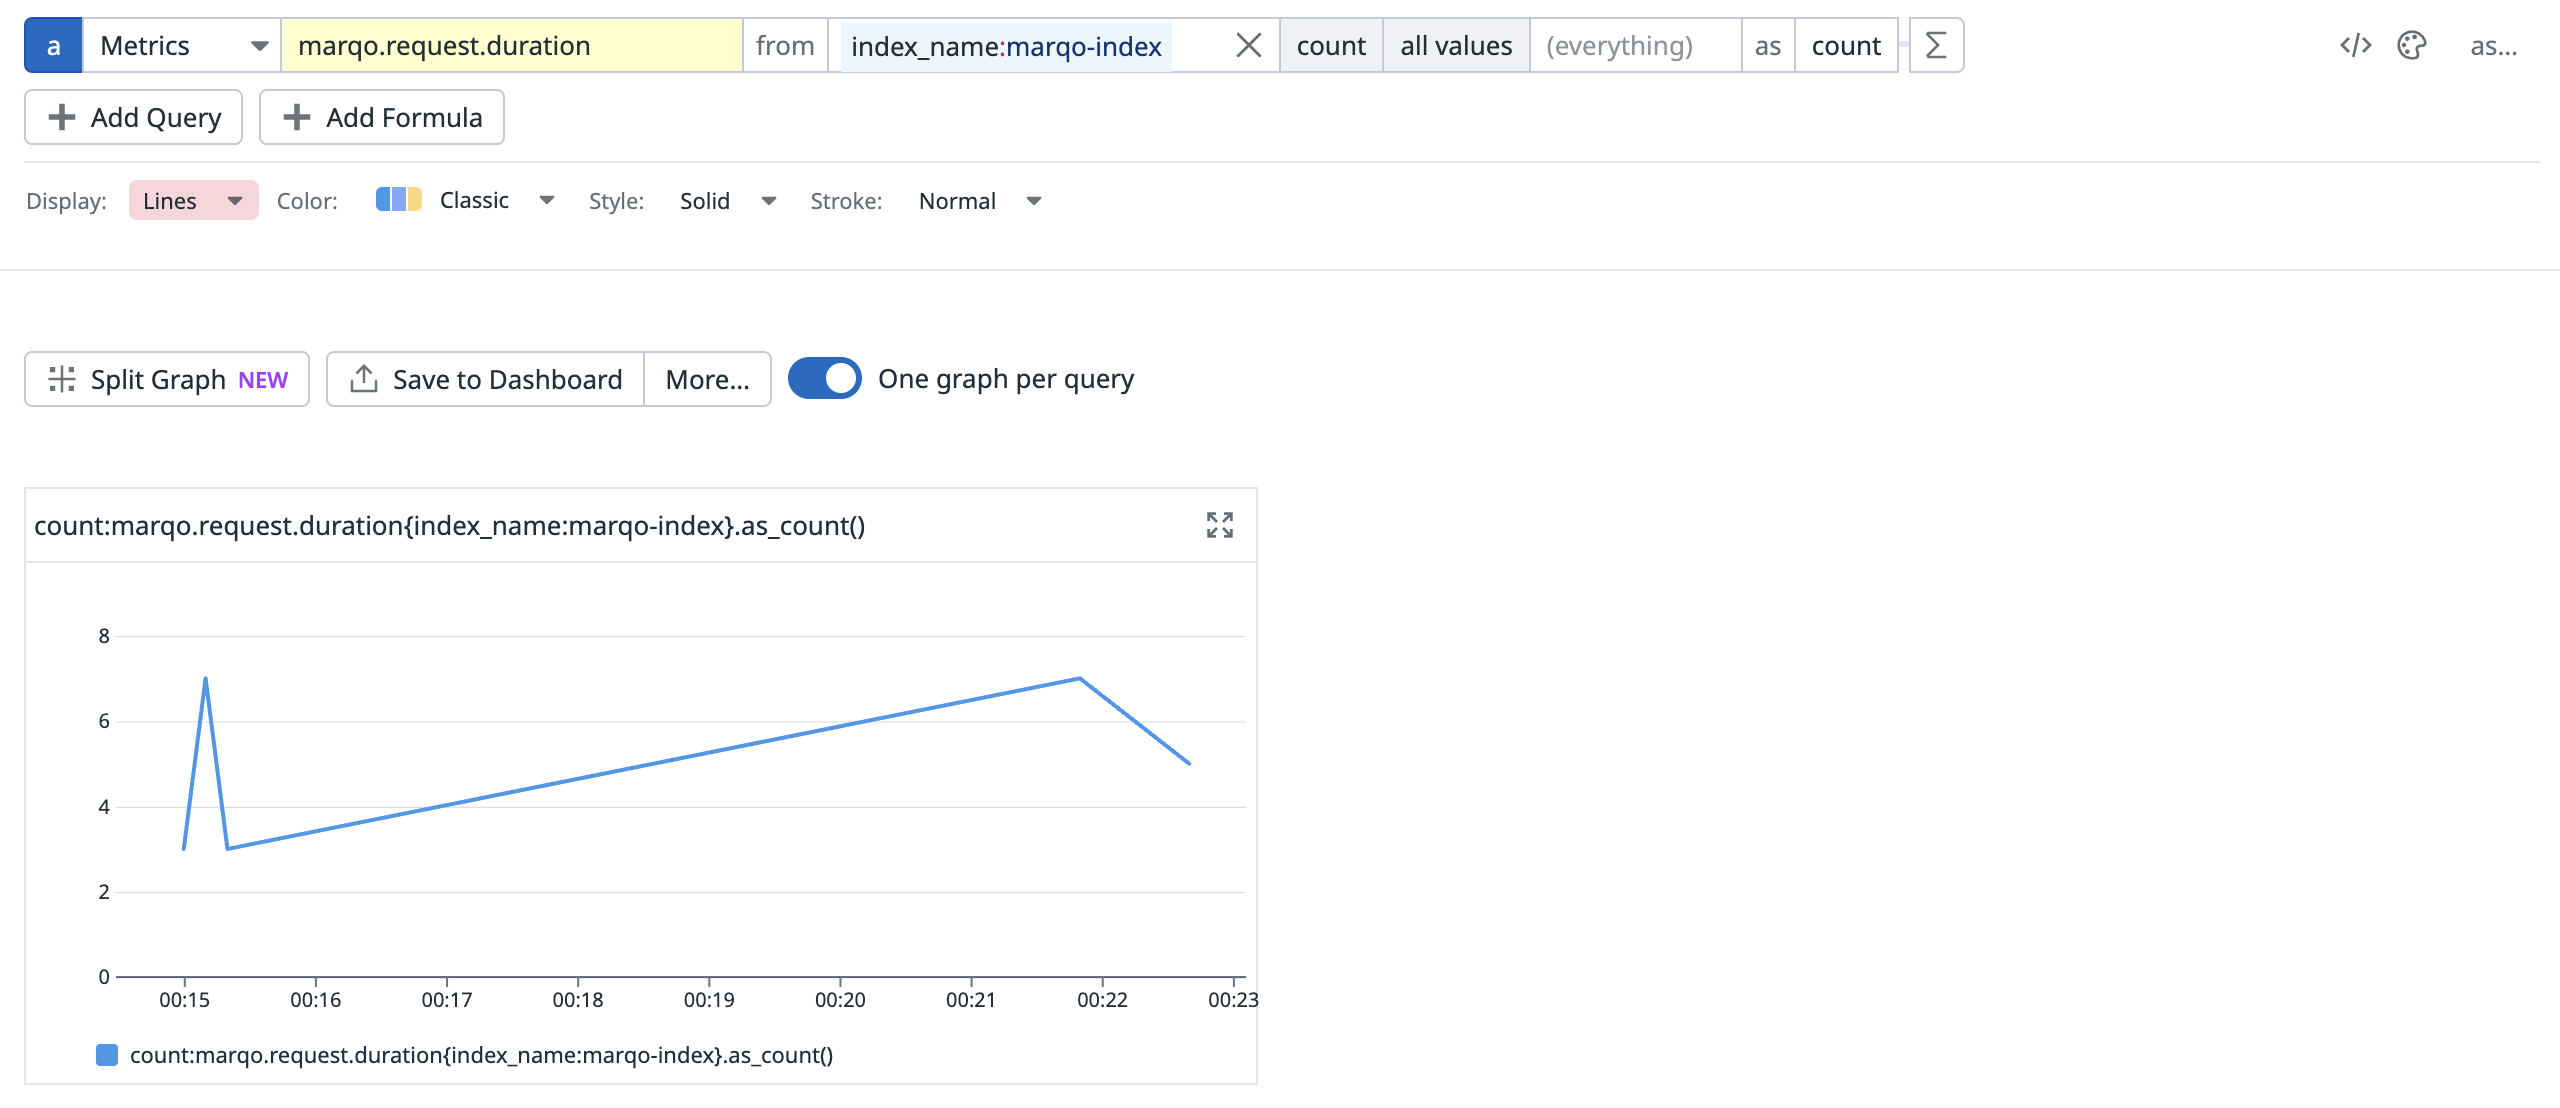Click the query letter 'a' badge

click(53, 45)
